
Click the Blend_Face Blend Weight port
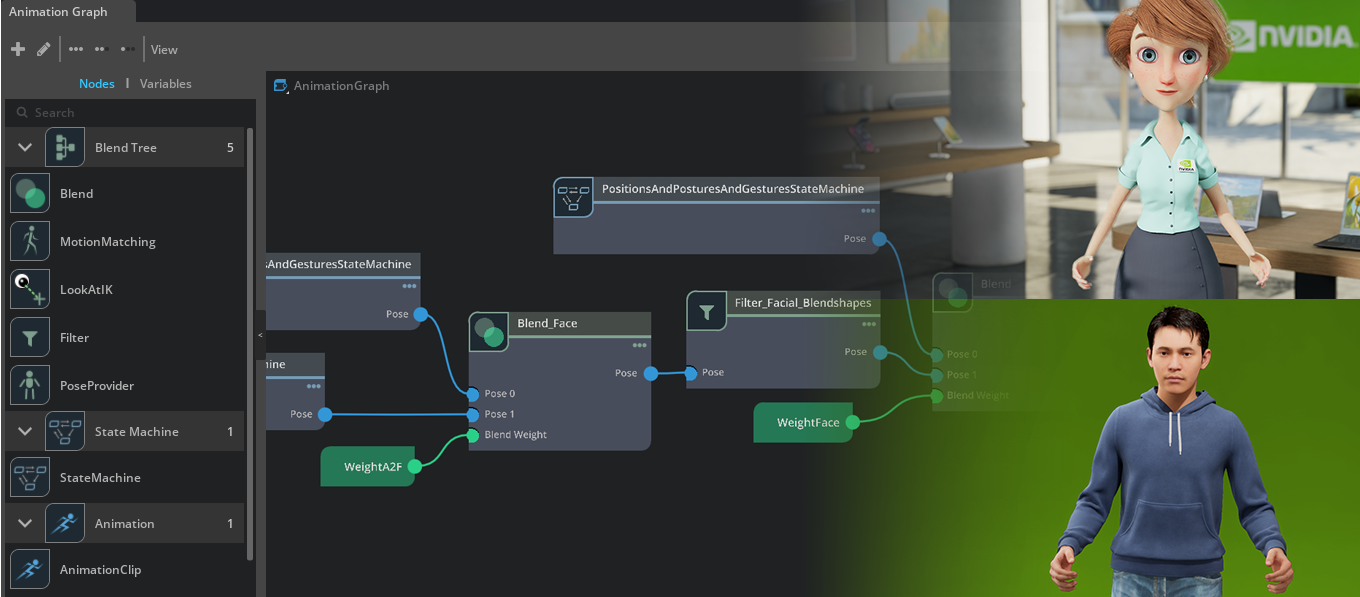[x=473, y=435]
